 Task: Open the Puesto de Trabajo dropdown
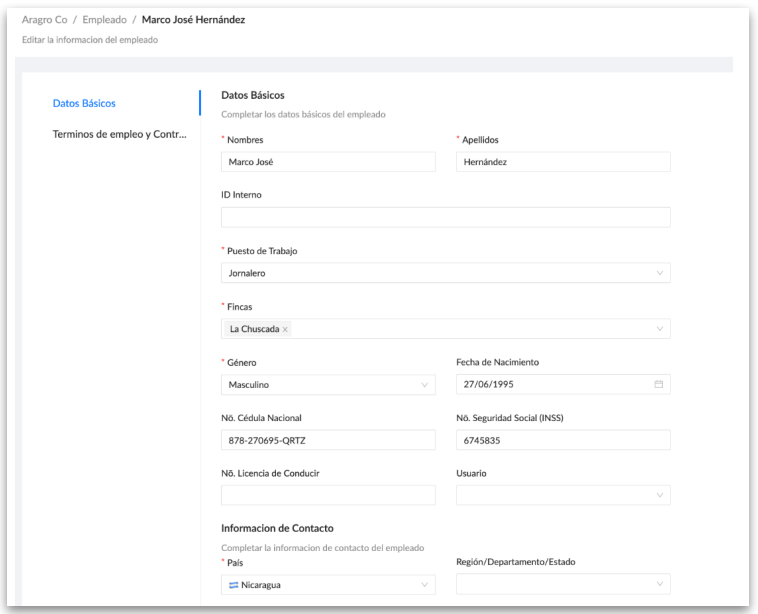tap(446, 273)
